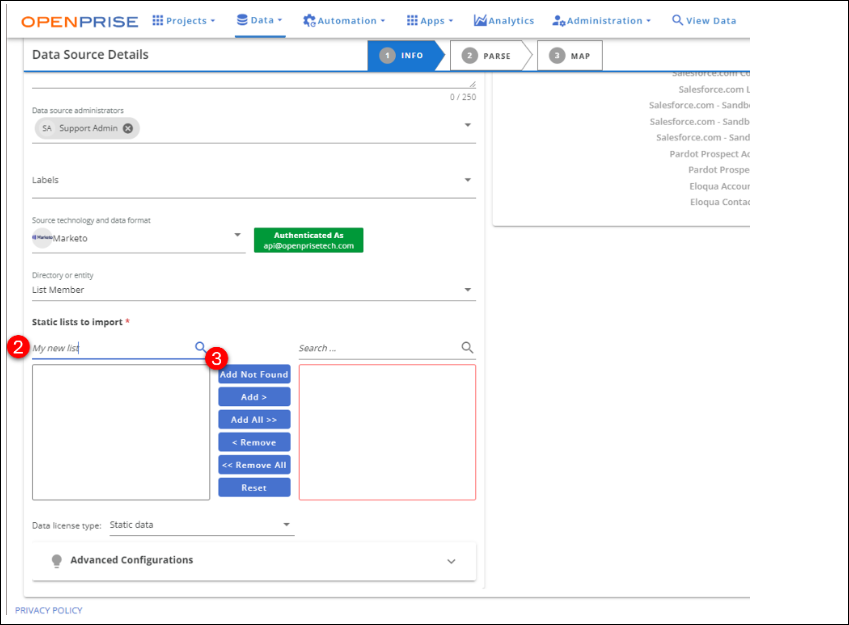
Task: Open the Data menu
Action: pos(260,20)
